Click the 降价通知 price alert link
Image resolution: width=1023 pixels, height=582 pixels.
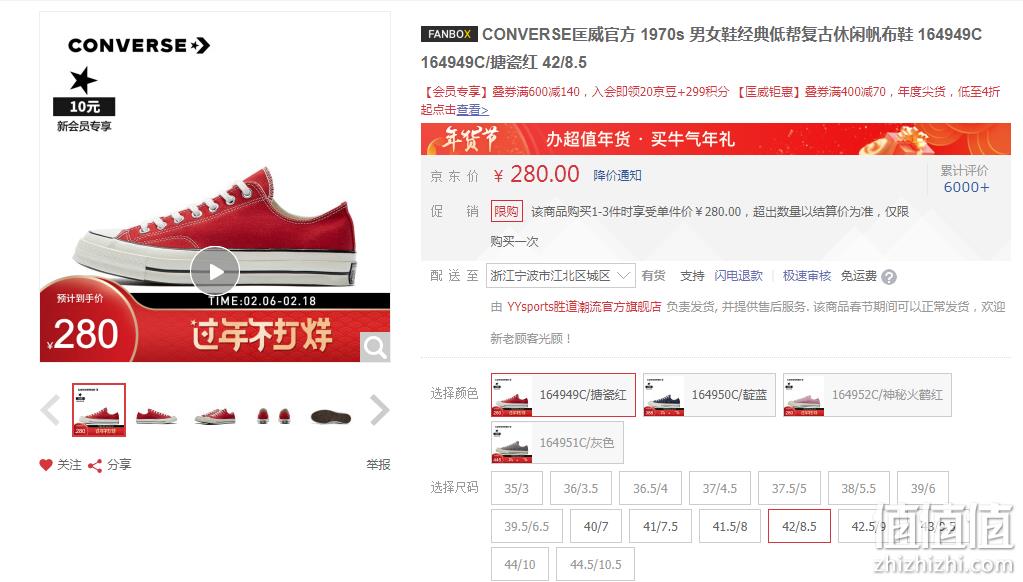[x=617, y=176]
